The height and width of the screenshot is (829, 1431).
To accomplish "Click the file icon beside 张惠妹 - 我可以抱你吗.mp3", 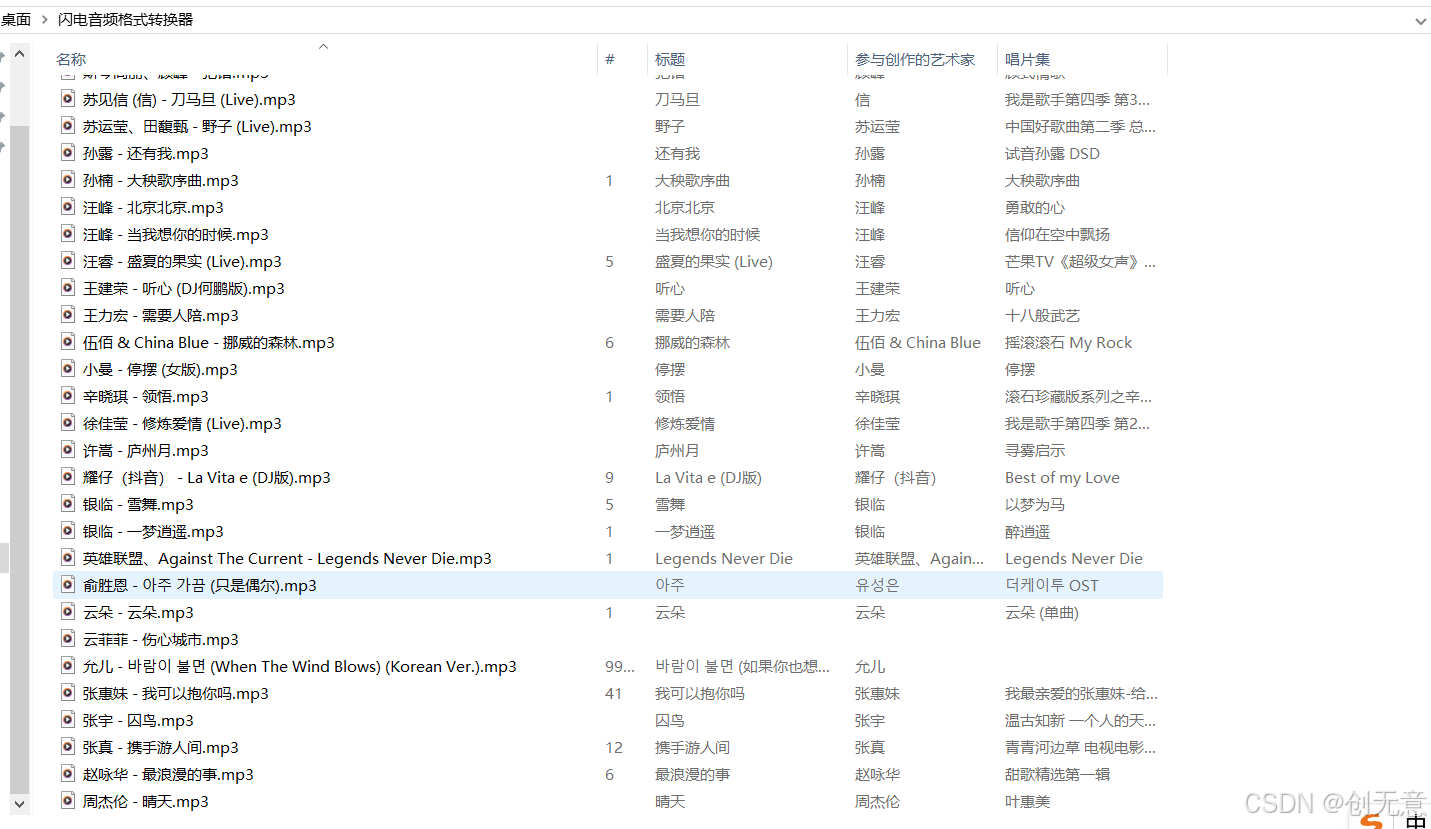I will 68,693.
